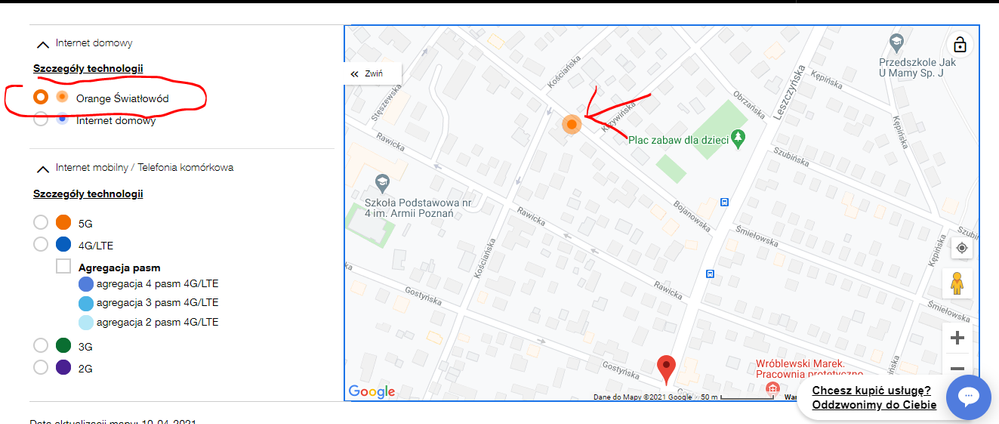Screen dimensions: 999x424
Task: Click the Google logo on map
Action: pos(372,391)
